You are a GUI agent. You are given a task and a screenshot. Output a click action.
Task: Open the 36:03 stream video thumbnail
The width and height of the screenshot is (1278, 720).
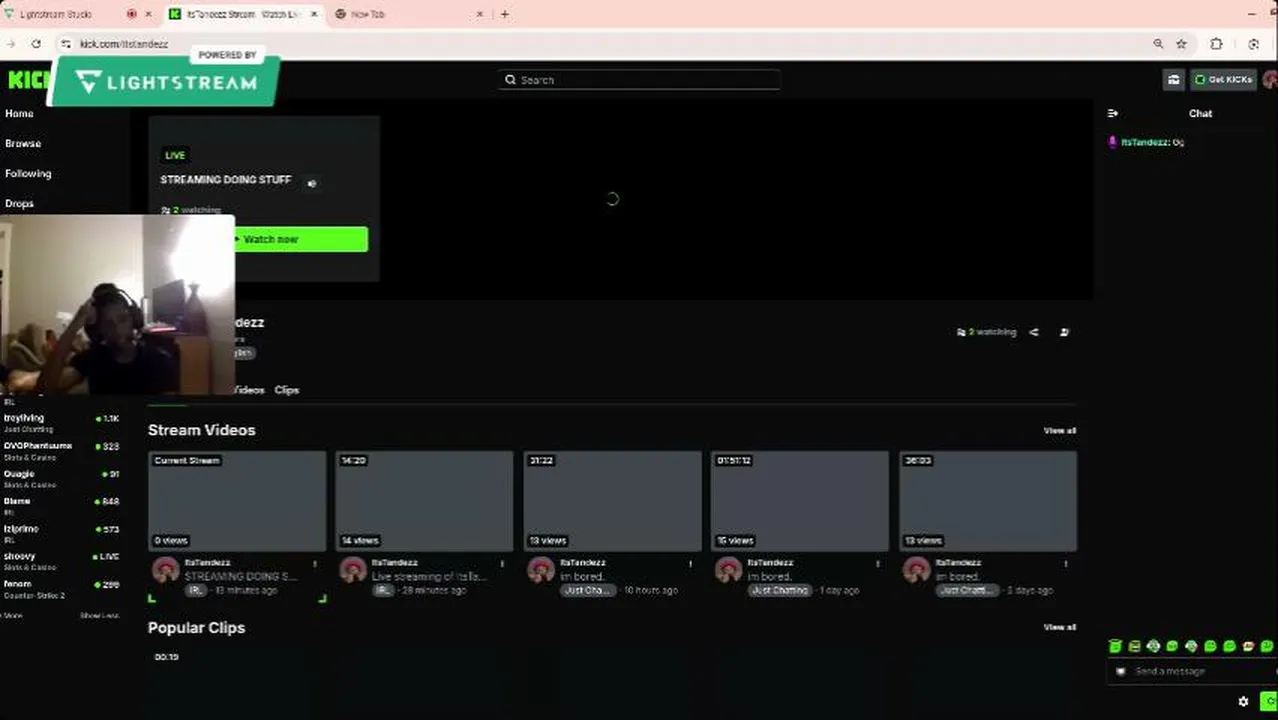click(x=988, y=501)
